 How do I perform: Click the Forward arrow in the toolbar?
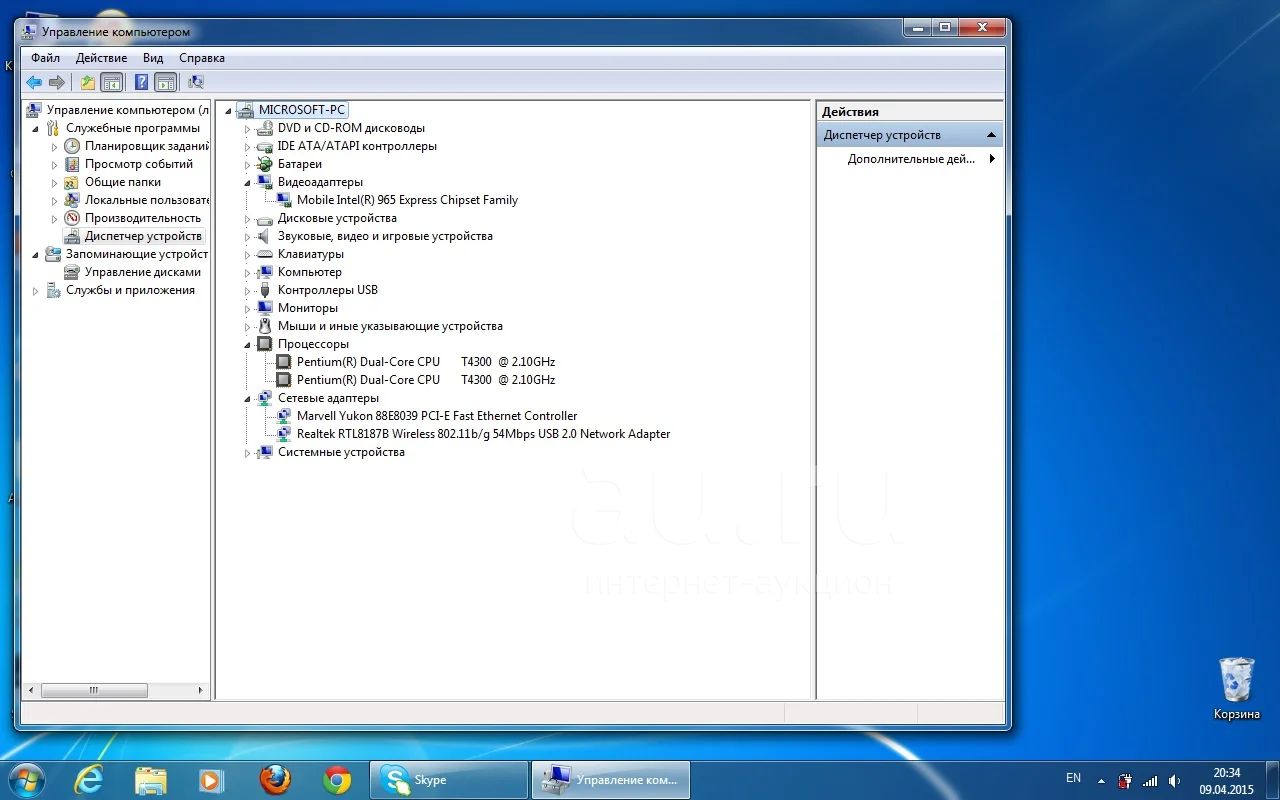tap(57, 82)
